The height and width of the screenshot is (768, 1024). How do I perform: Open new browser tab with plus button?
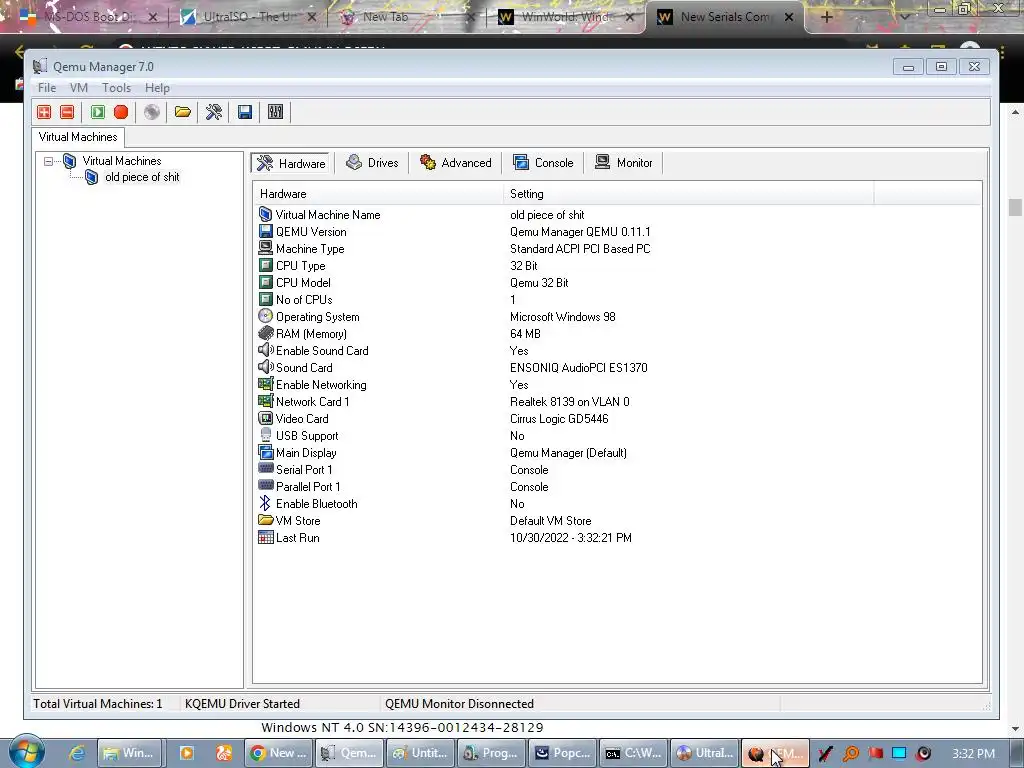826,17
